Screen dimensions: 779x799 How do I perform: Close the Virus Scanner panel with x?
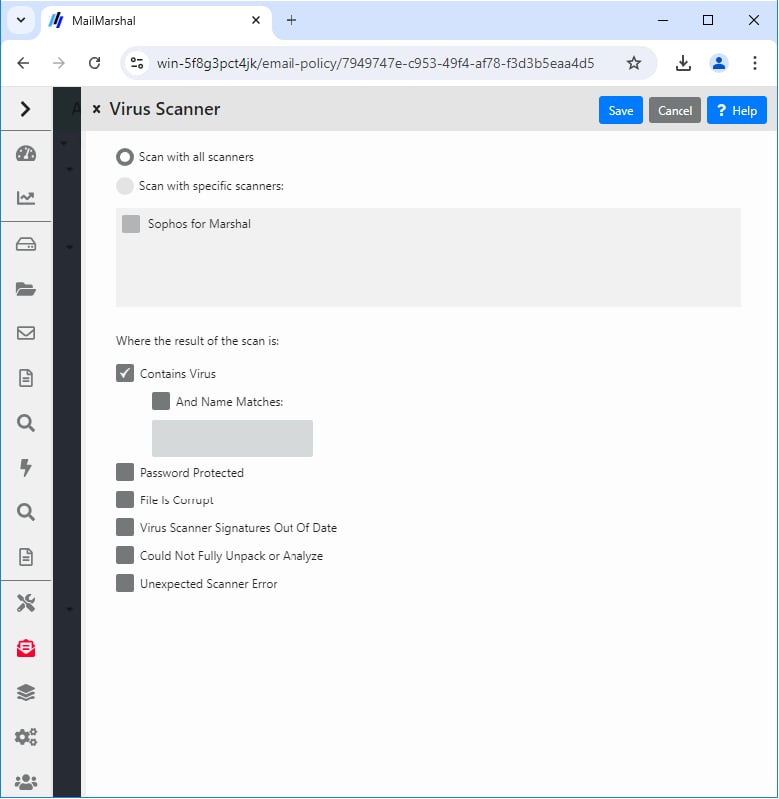tap(96, 109)
